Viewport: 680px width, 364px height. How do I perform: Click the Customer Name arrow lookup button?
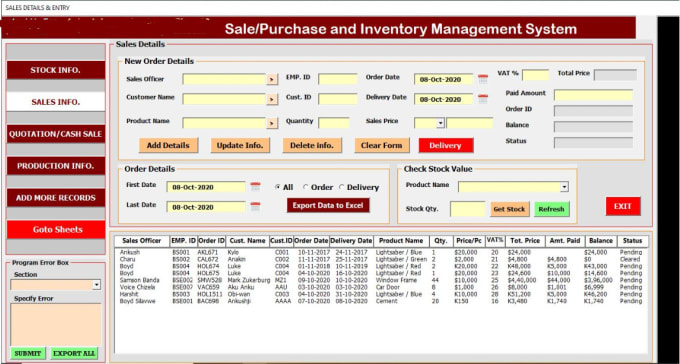coord(272,99)
